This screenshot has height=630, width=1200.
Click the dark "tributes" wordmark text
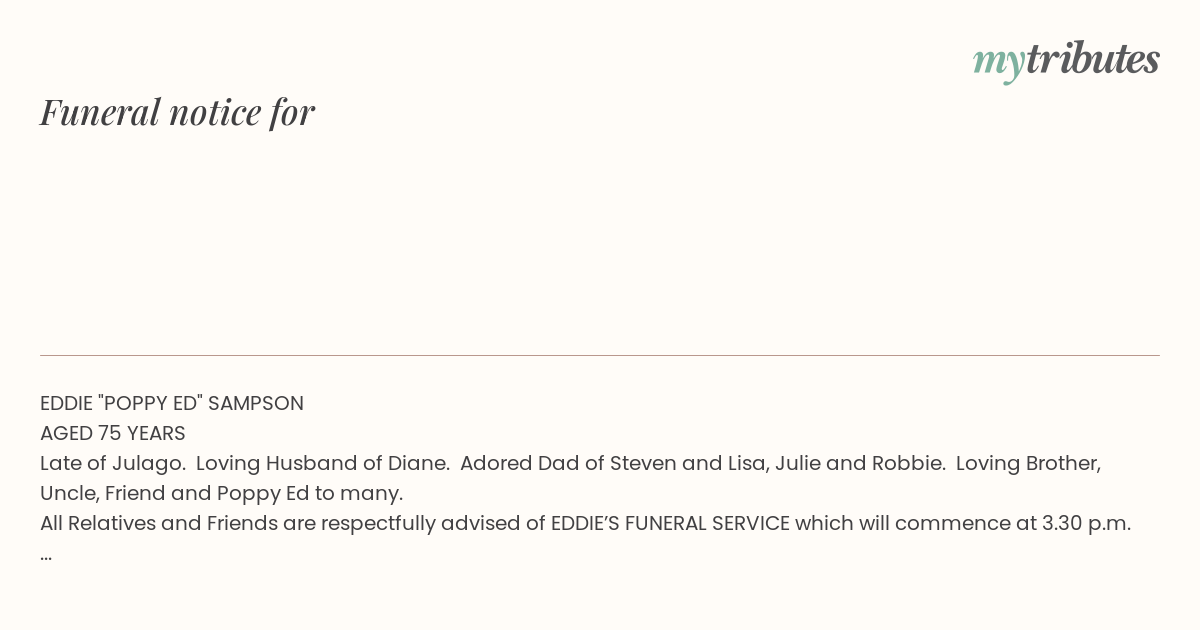1092,59
